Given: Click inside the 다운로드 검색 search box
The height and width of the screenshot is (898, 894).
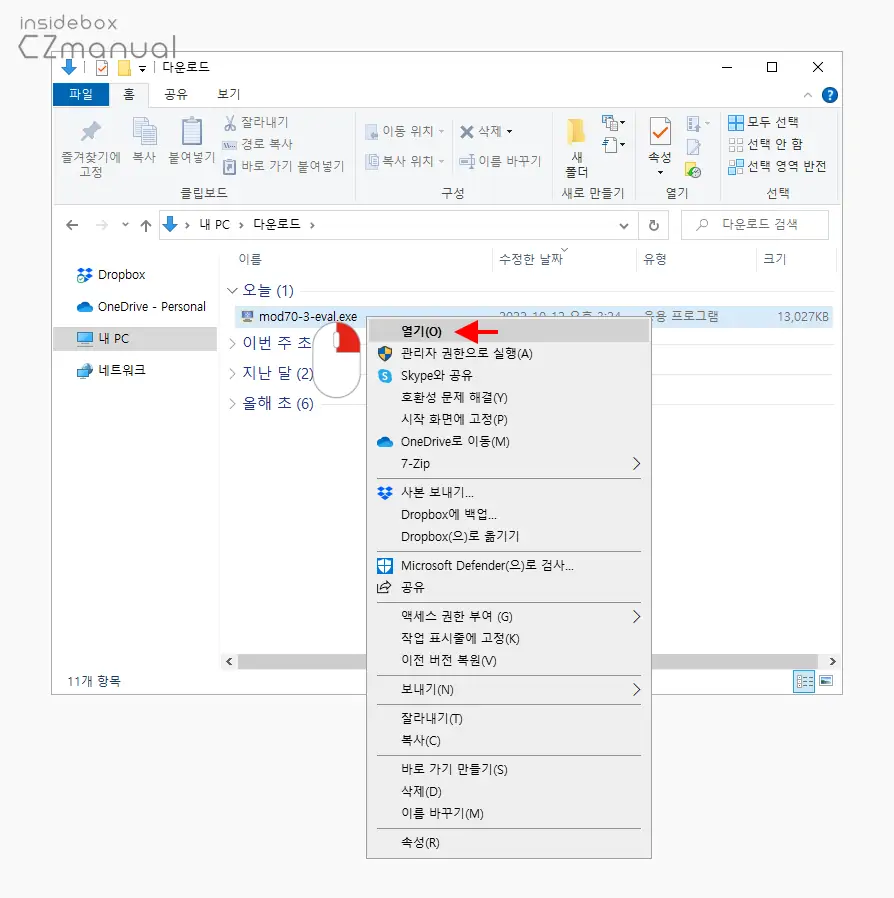Looking at the screenshot, I should [755, 224].
